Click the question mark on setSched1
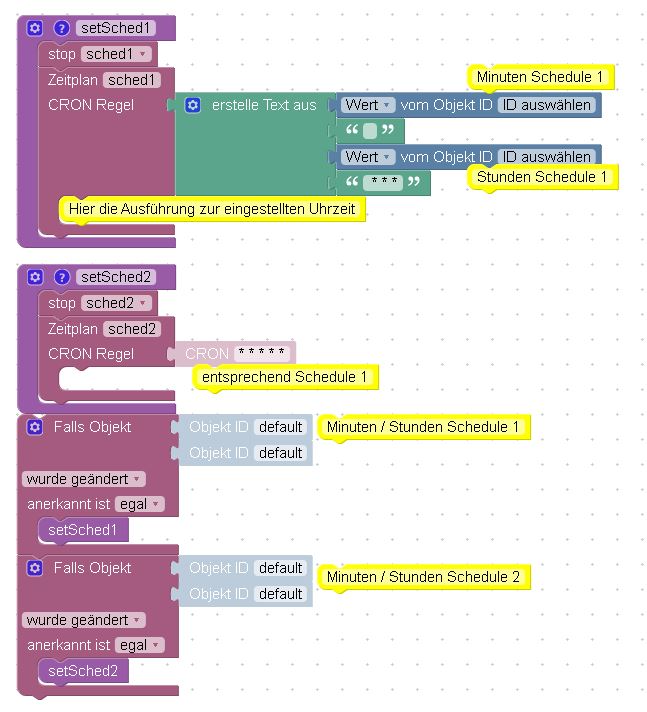Screen dimensions: 647x712 point(61,28)
